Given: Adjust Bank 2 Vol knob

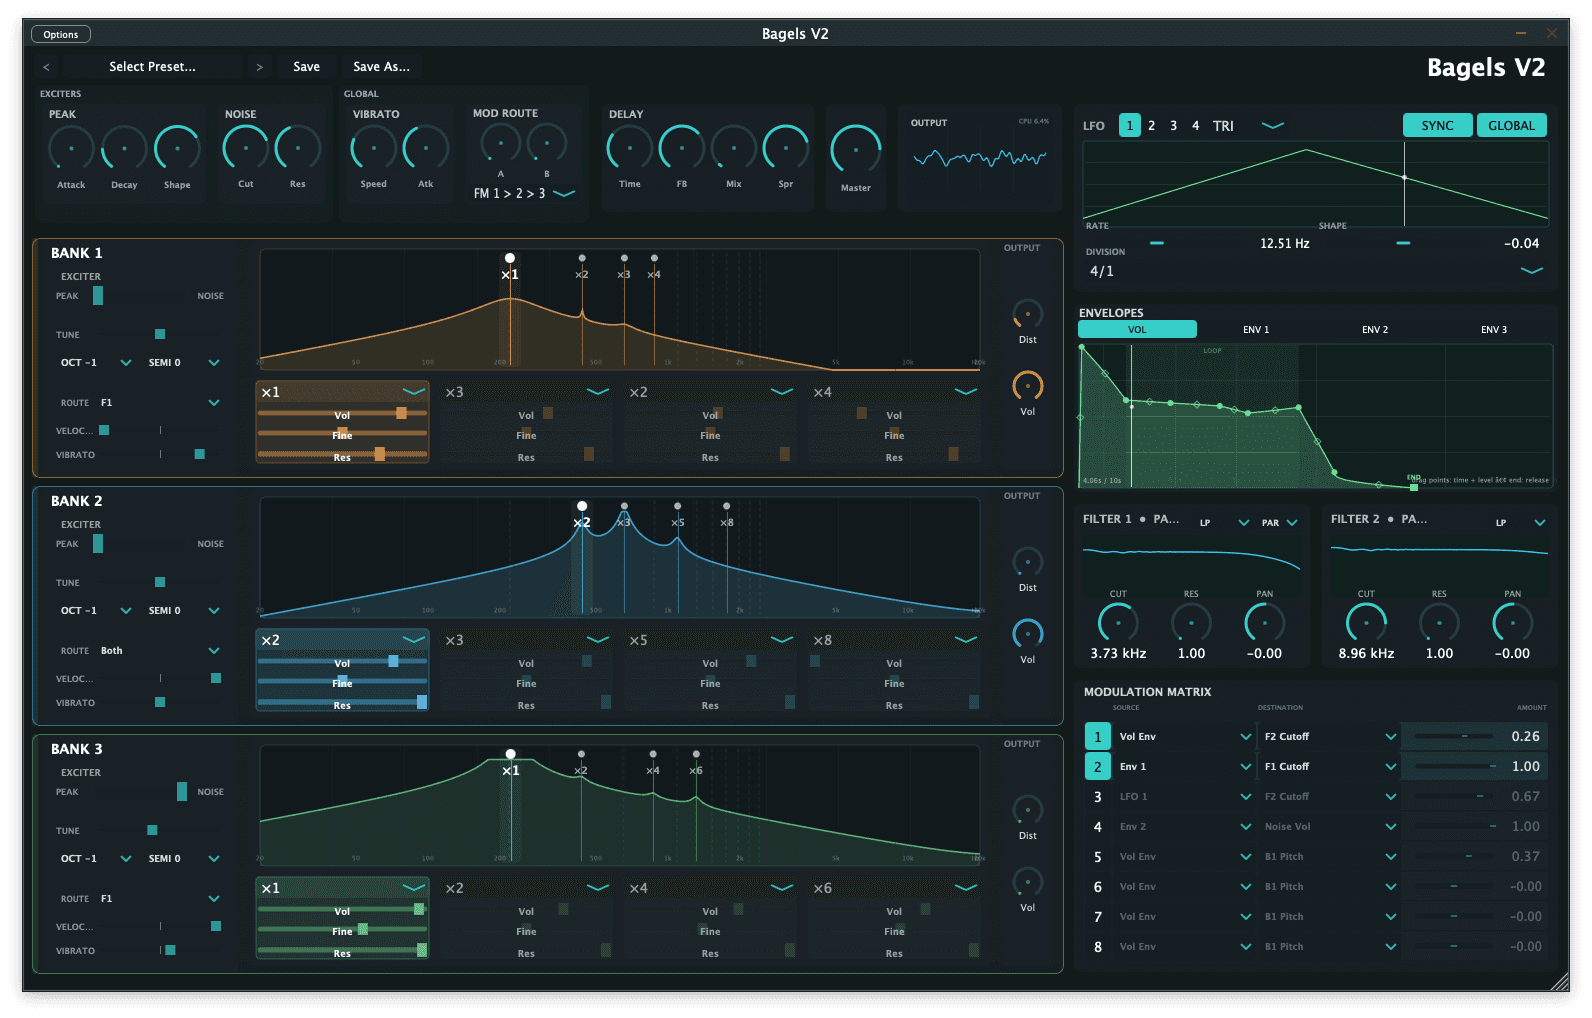Looking at the screenshot, I should point(1028,634).
